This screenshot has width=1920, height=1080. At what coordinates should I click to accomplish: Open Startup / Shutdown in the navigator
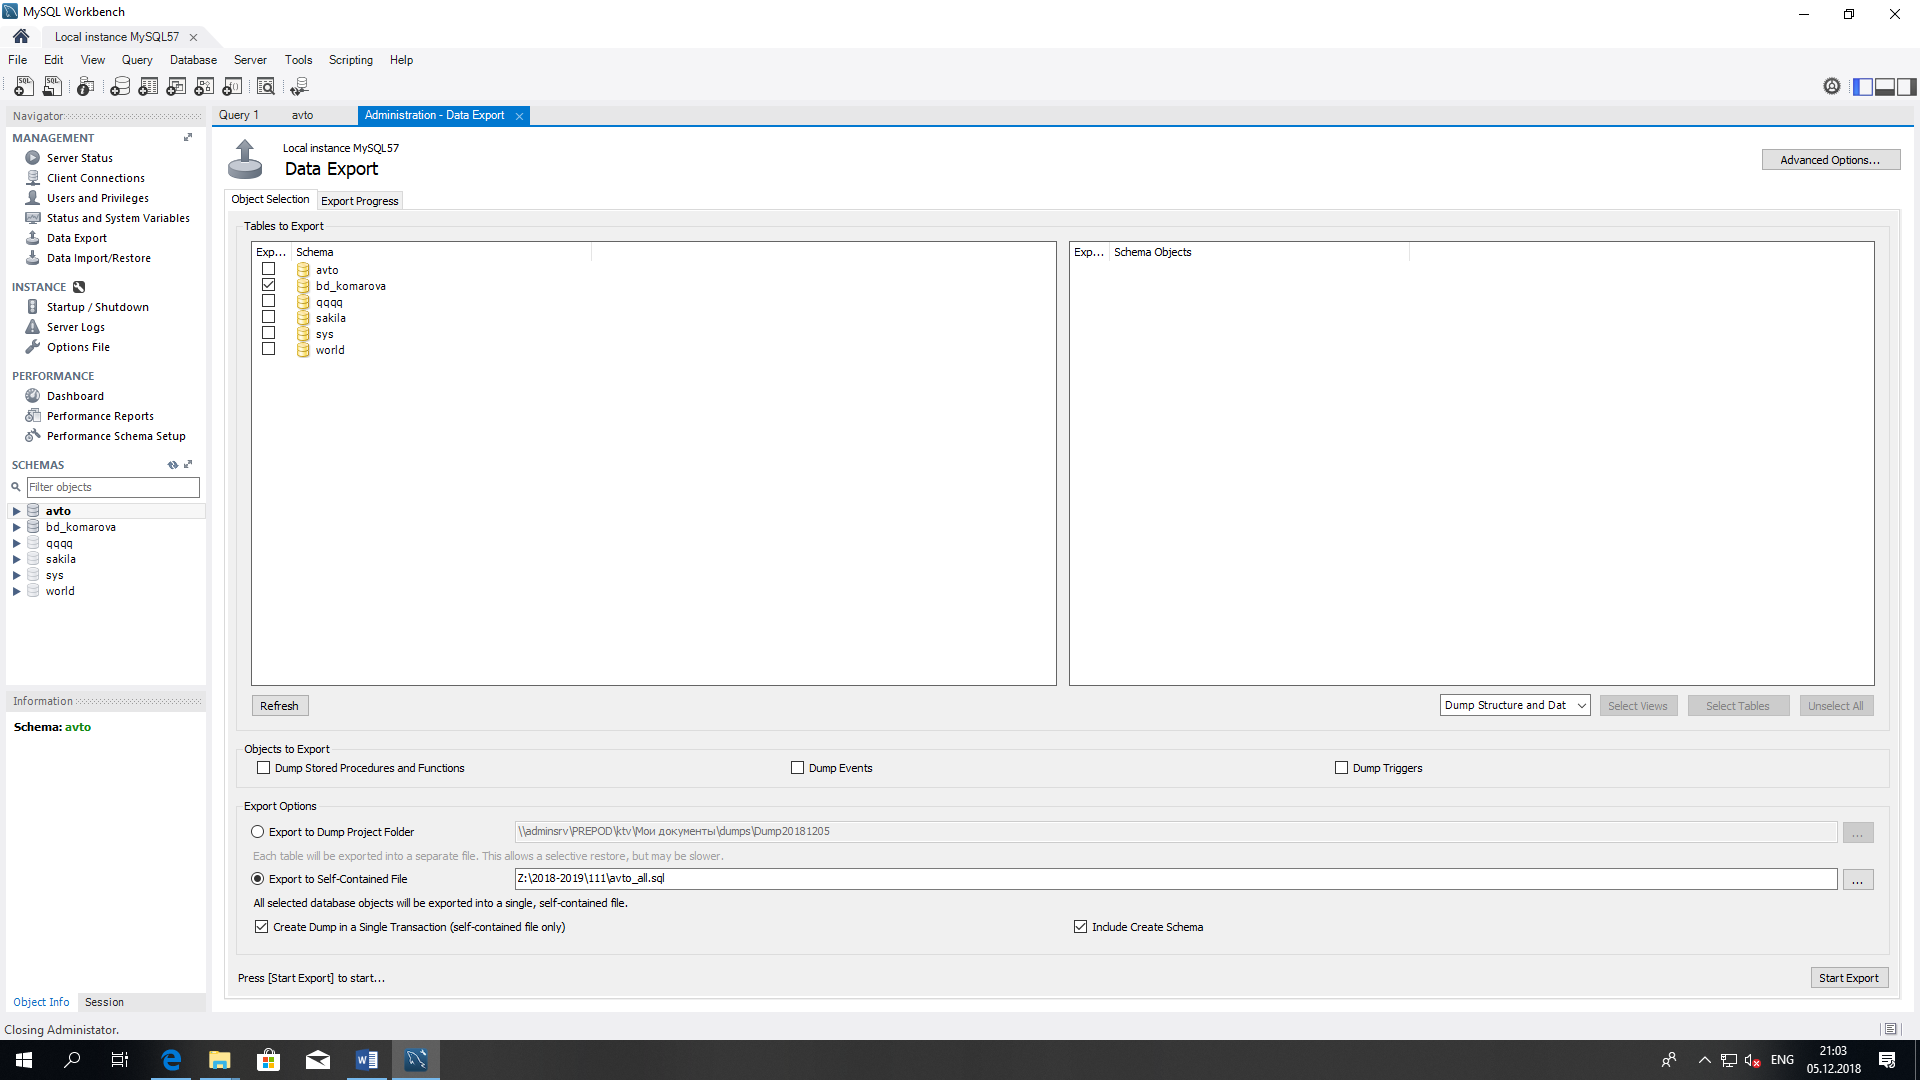(97, 307)
